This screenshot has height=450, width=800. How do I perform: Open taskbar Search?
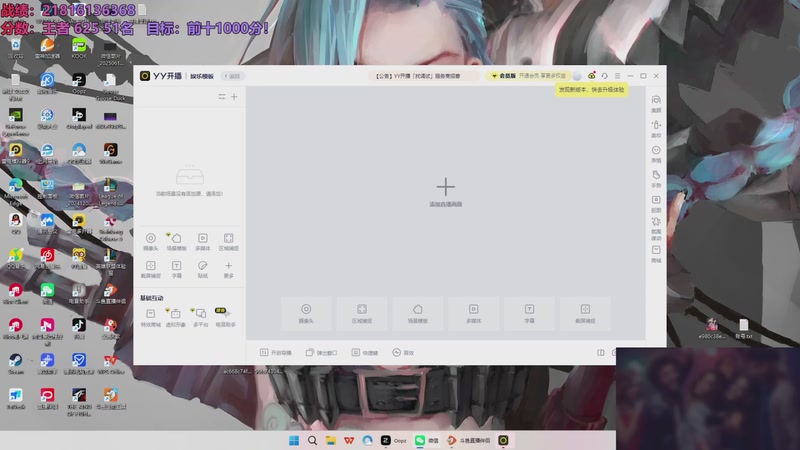pos(312,440)
